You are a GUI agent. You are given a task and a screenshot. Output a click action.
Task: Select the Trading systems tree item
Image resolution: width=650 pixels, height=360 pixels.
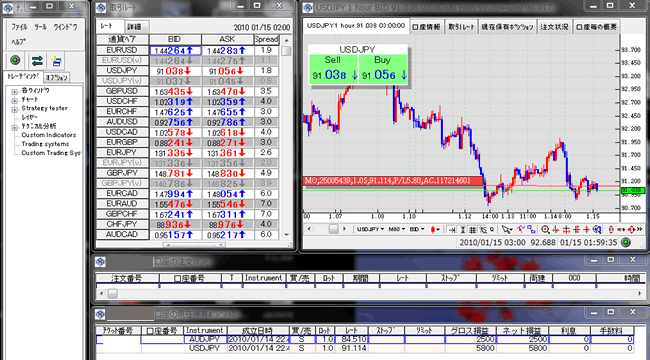(x=45, y=144)
